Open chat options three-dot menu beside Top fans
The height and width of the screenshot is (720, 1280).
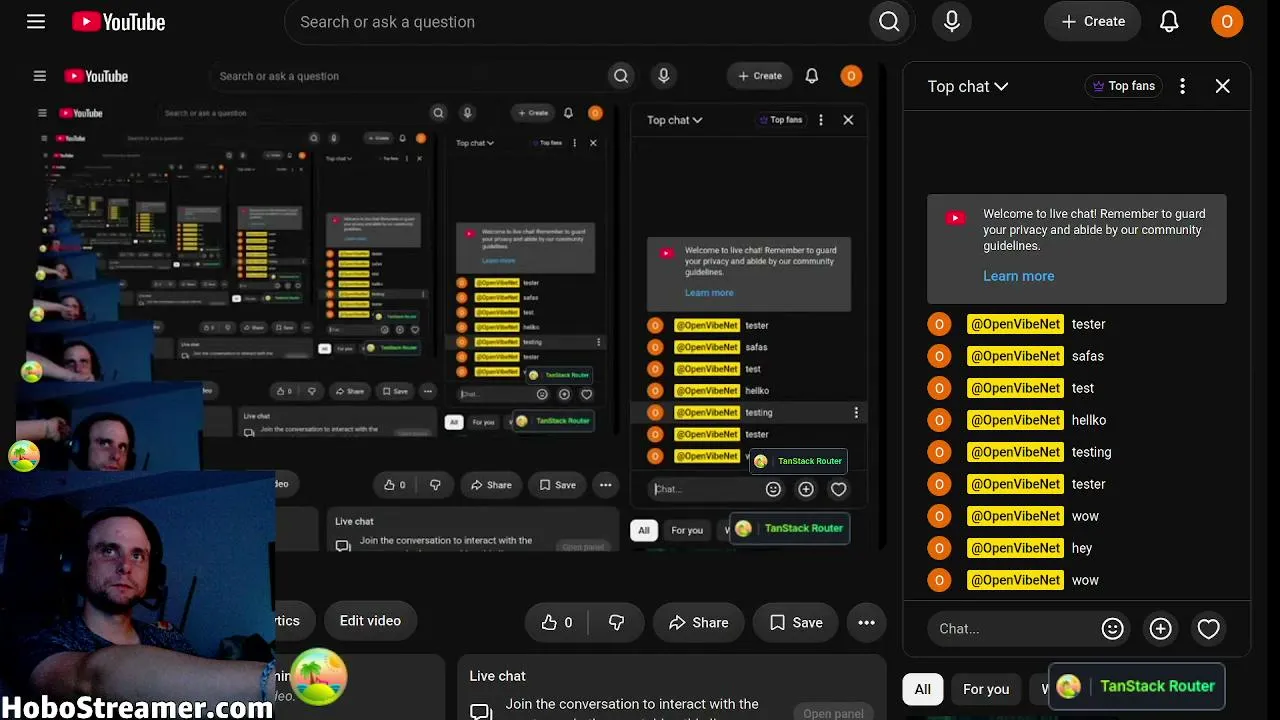pyautogui.click(x=1182, y=86)
